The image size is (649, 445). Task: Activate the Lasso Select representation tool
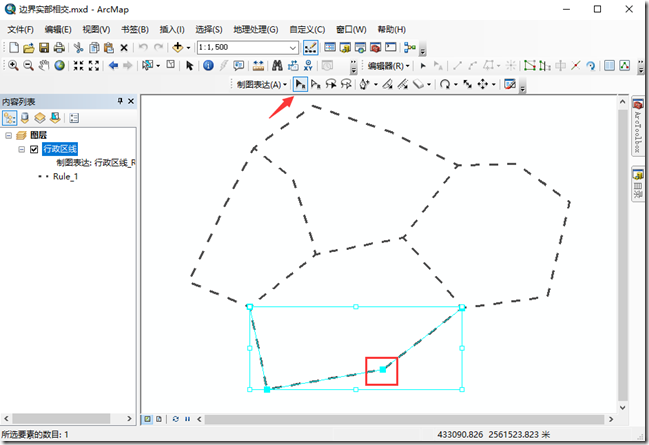tap(331, 84)
